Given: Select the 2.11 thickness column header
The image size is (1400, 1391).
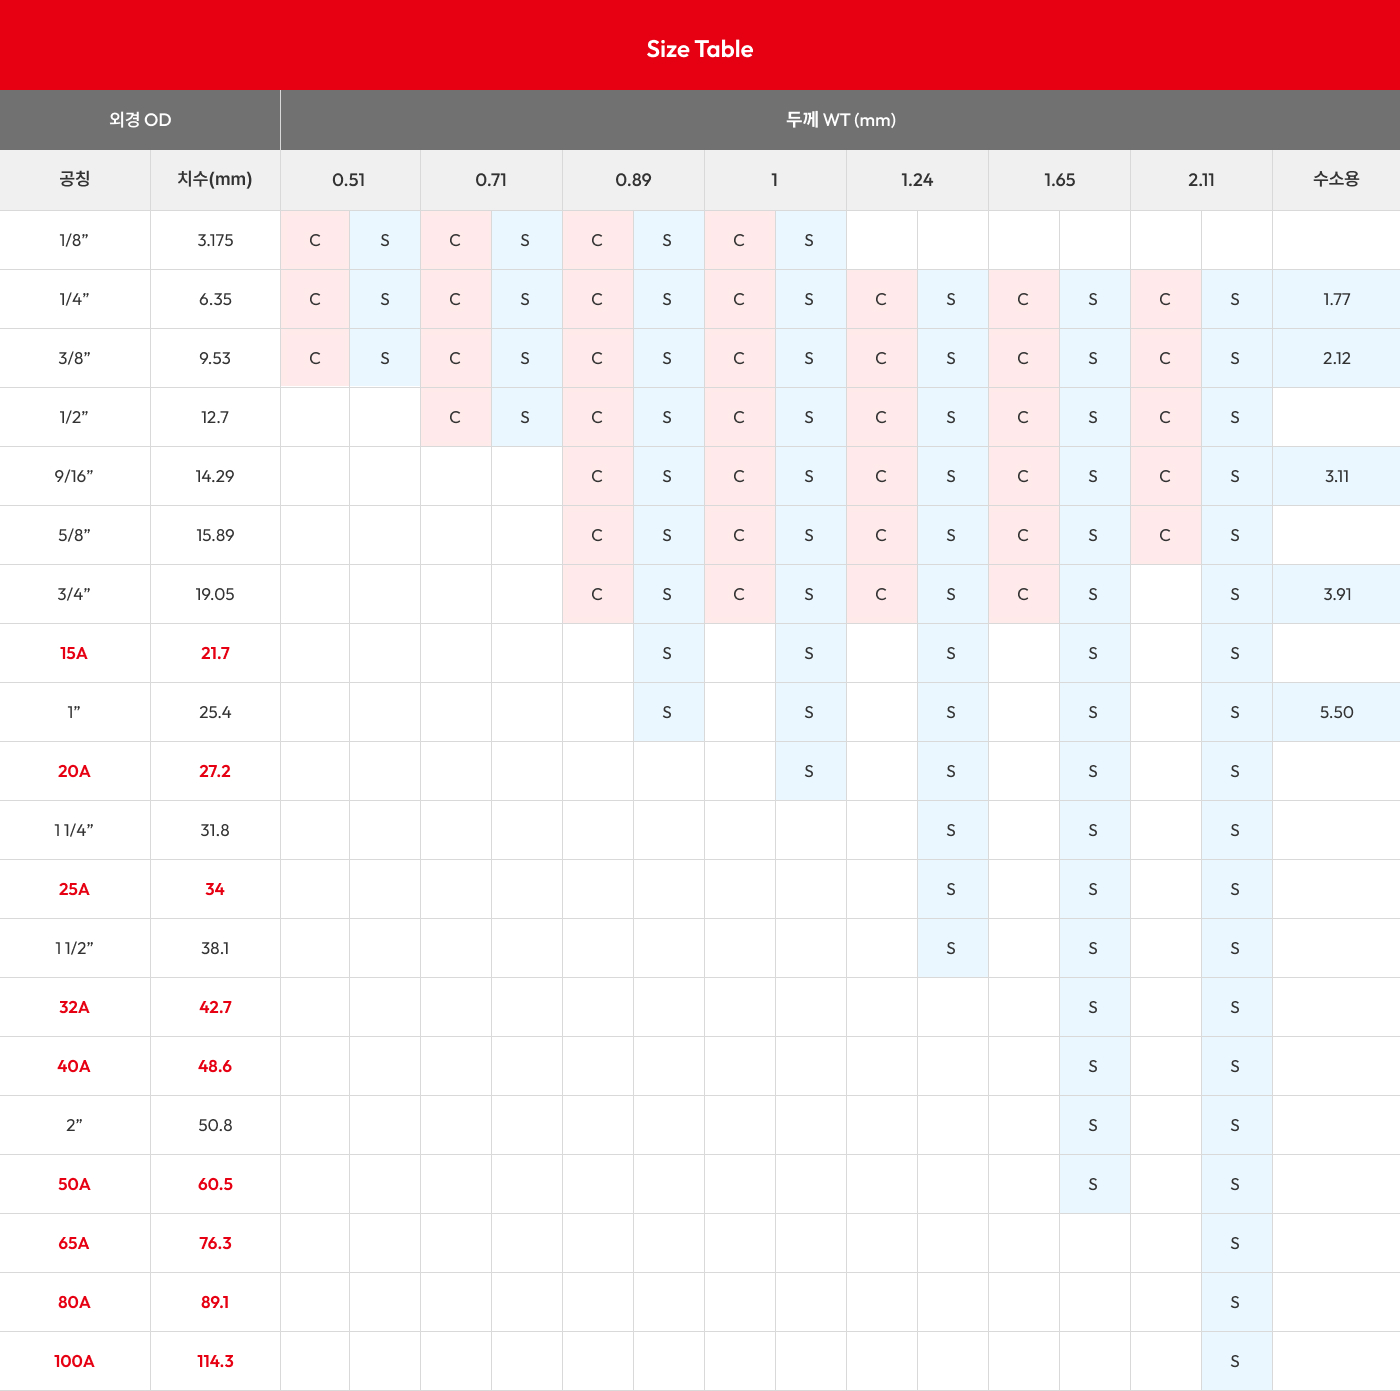Looking at the screenshot, I should tap(1201, 180).
